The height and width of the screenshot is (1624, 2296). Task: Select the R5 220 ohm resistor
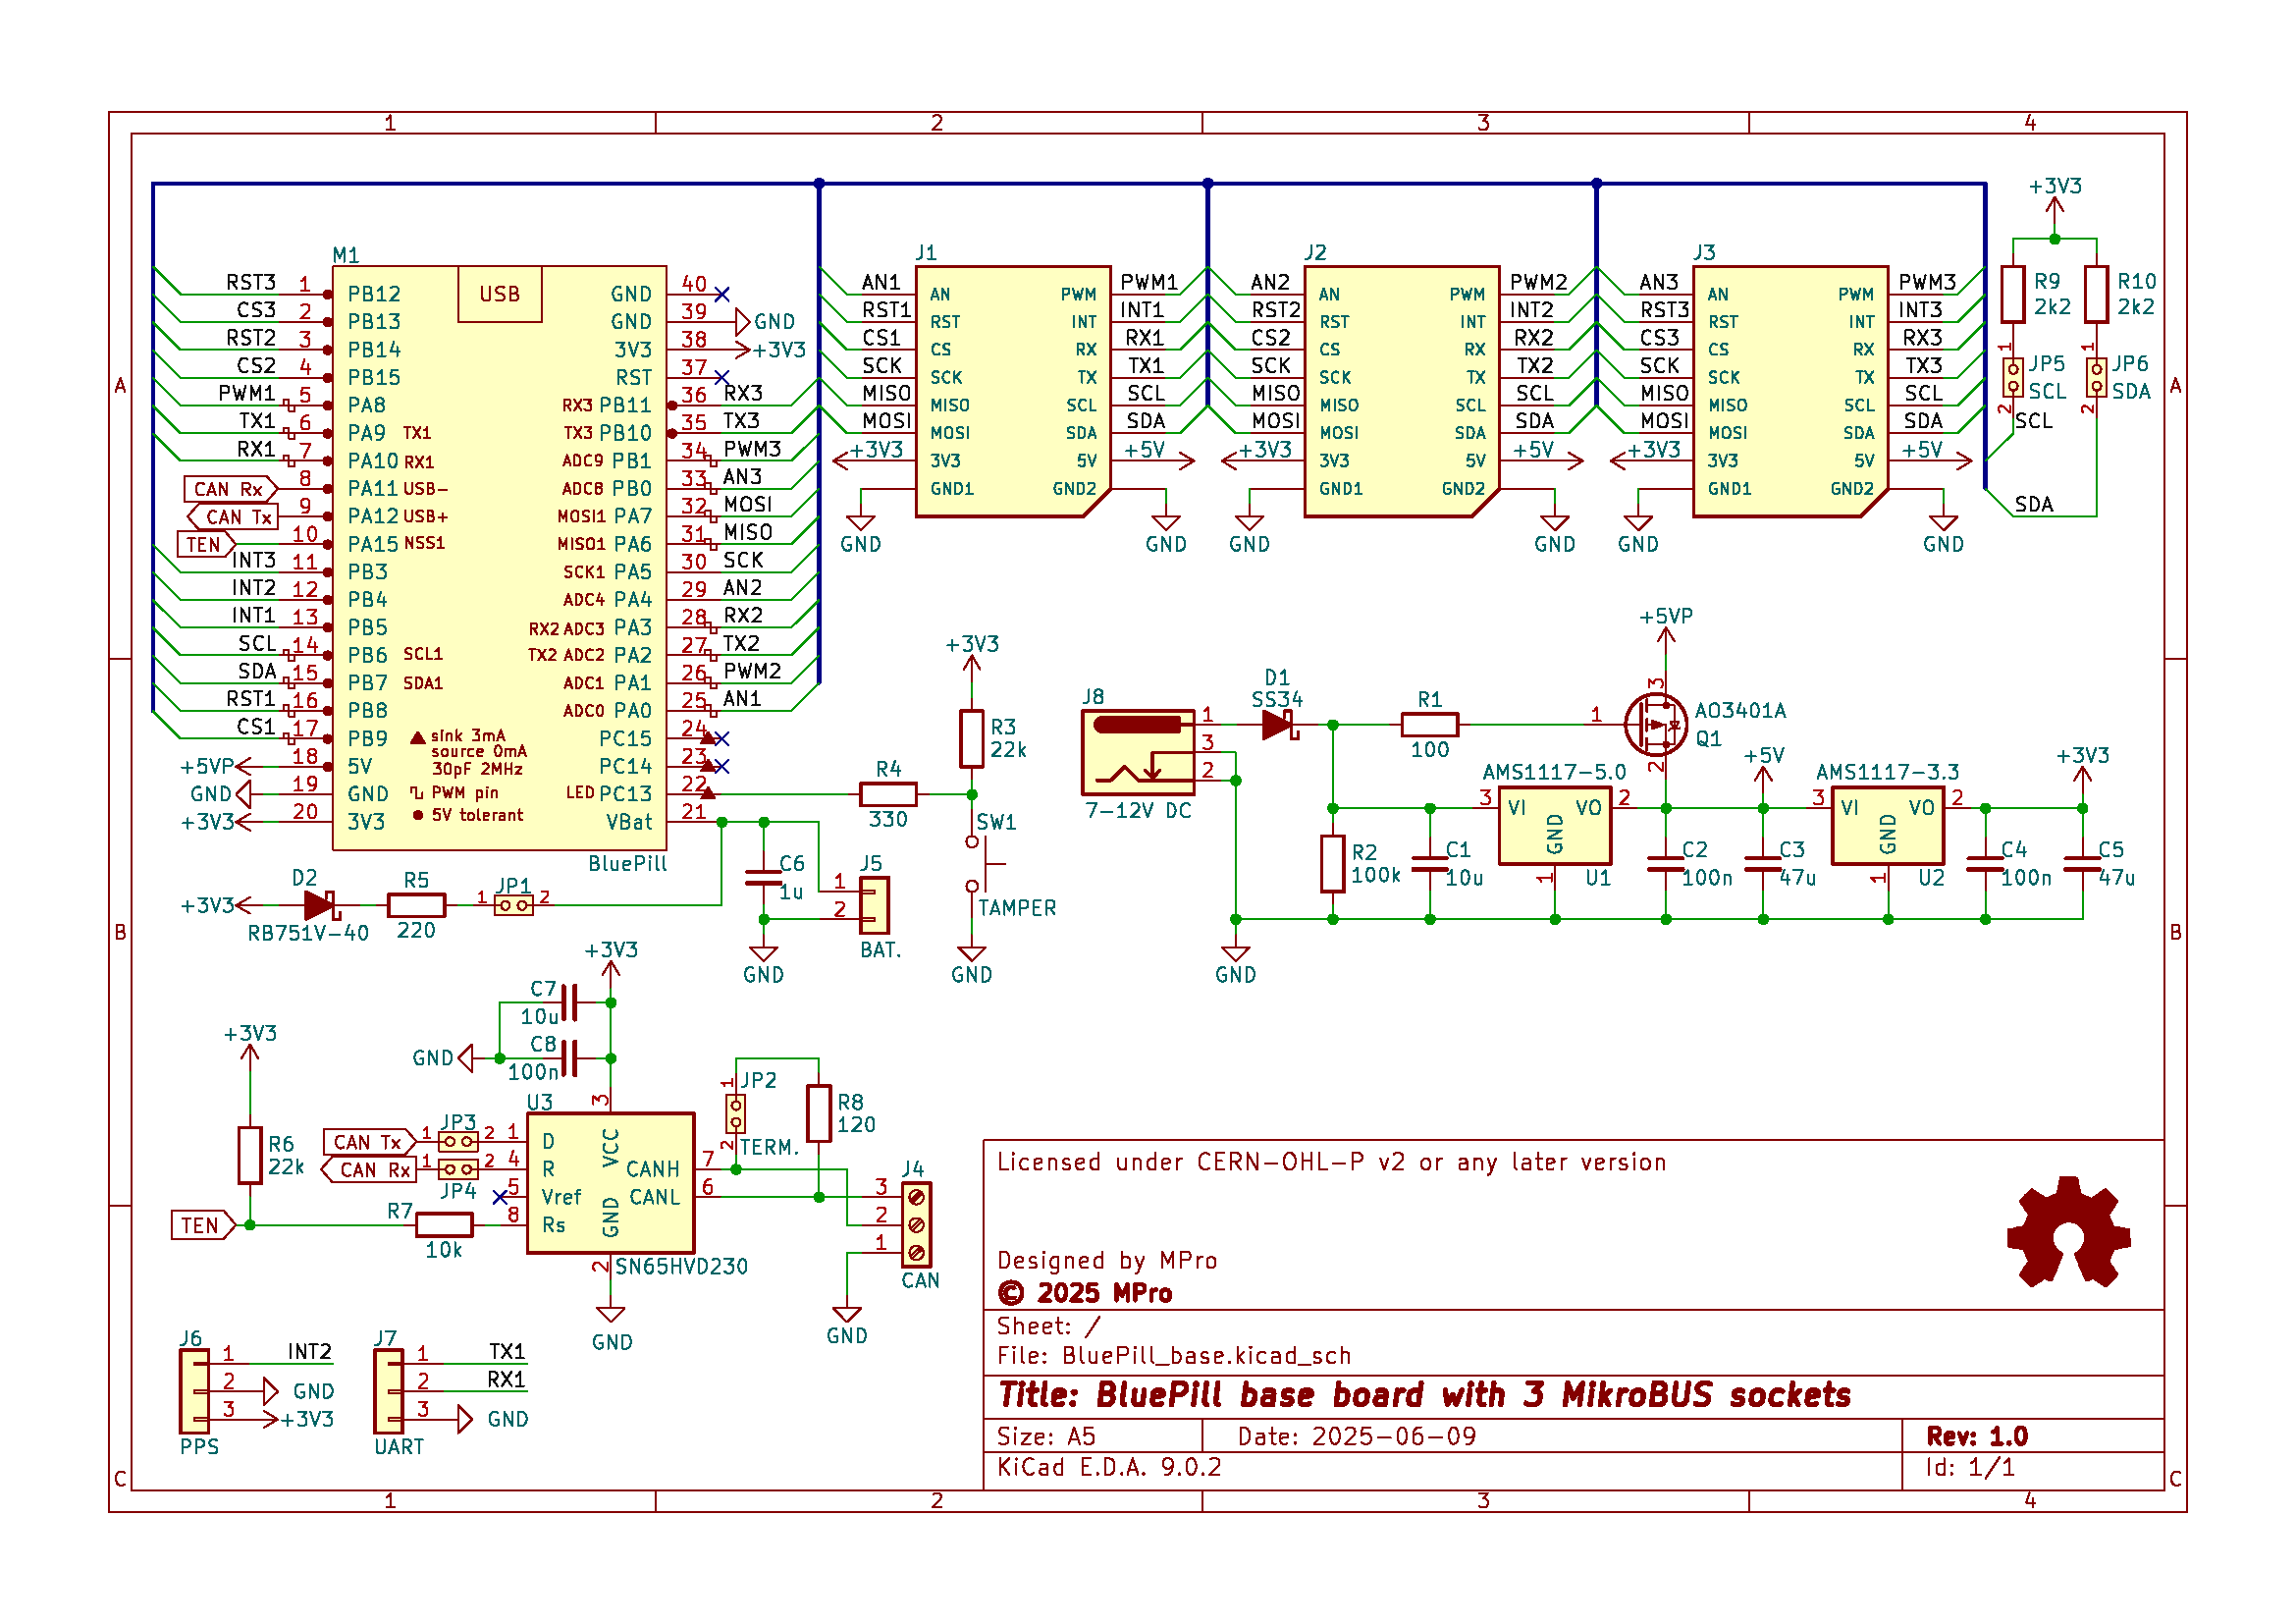pyautogui.click(x=416, y=905)
